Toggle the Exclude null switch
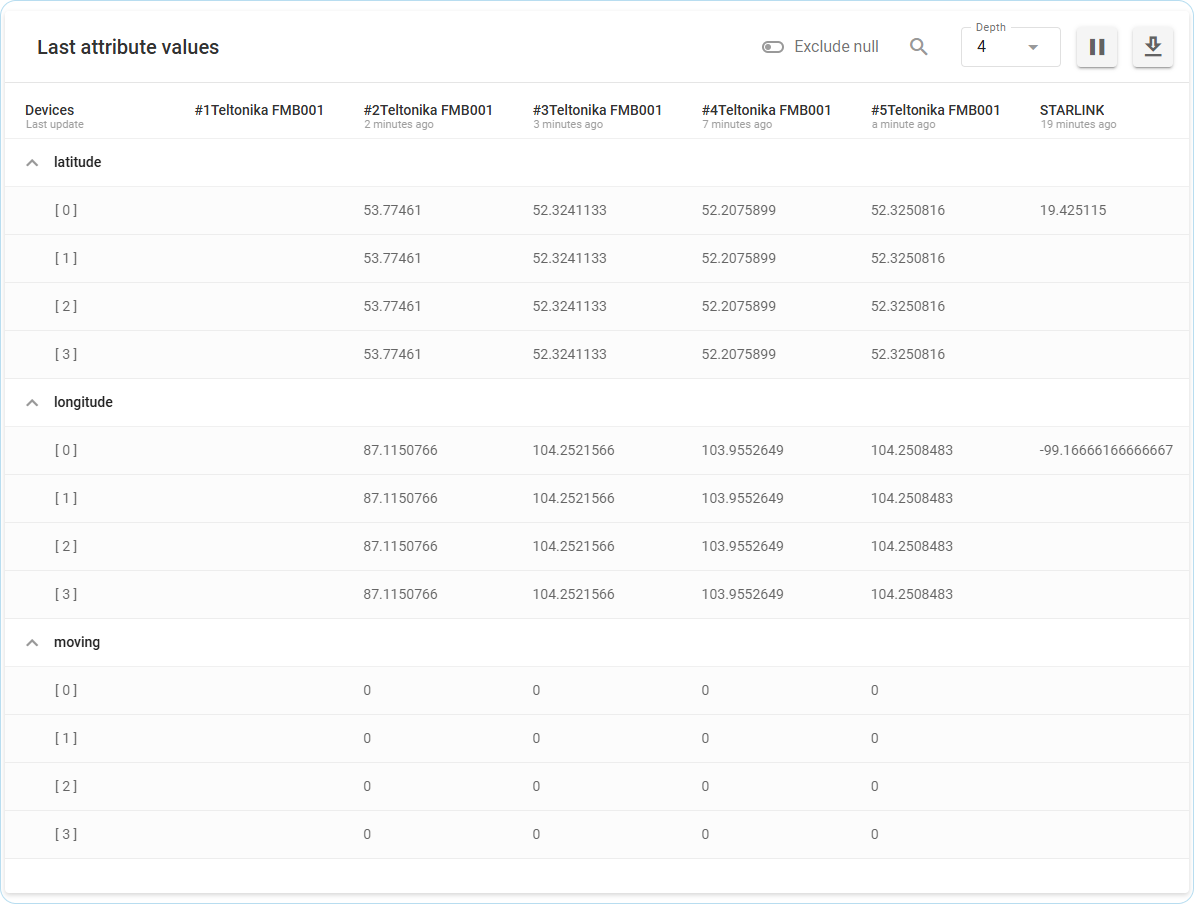1194x904 pixels. pos(773,47)
